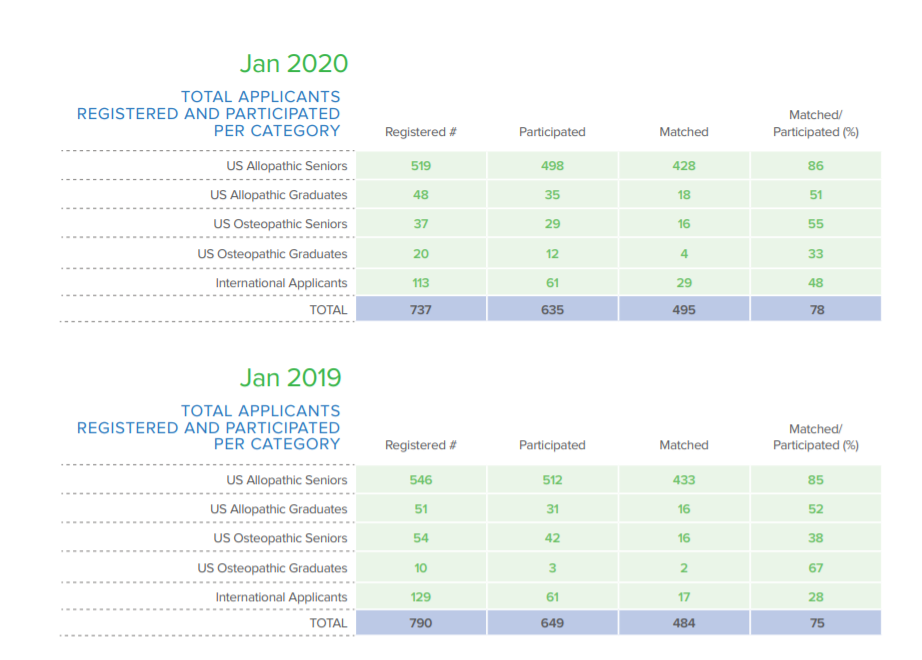Viewport: 922px width, 660px height.
Task: Select the Participated column header in Jan 2019 table
Action: click(x=552, y=446)
